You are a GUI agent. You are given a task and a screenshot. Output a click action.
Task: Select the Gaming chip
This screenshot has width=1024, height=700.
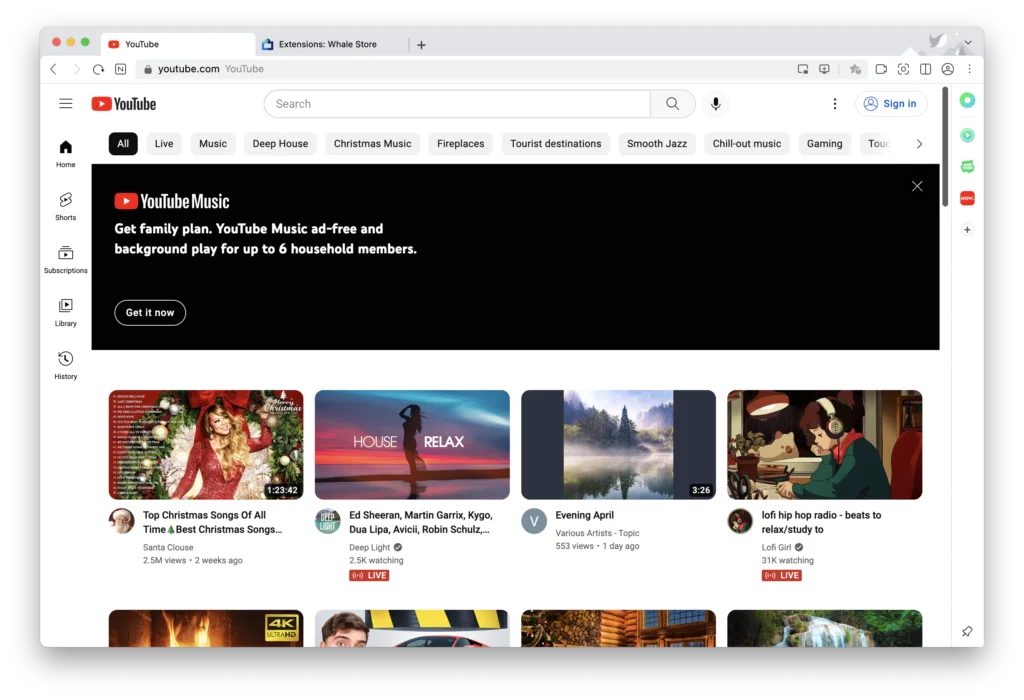824,144
